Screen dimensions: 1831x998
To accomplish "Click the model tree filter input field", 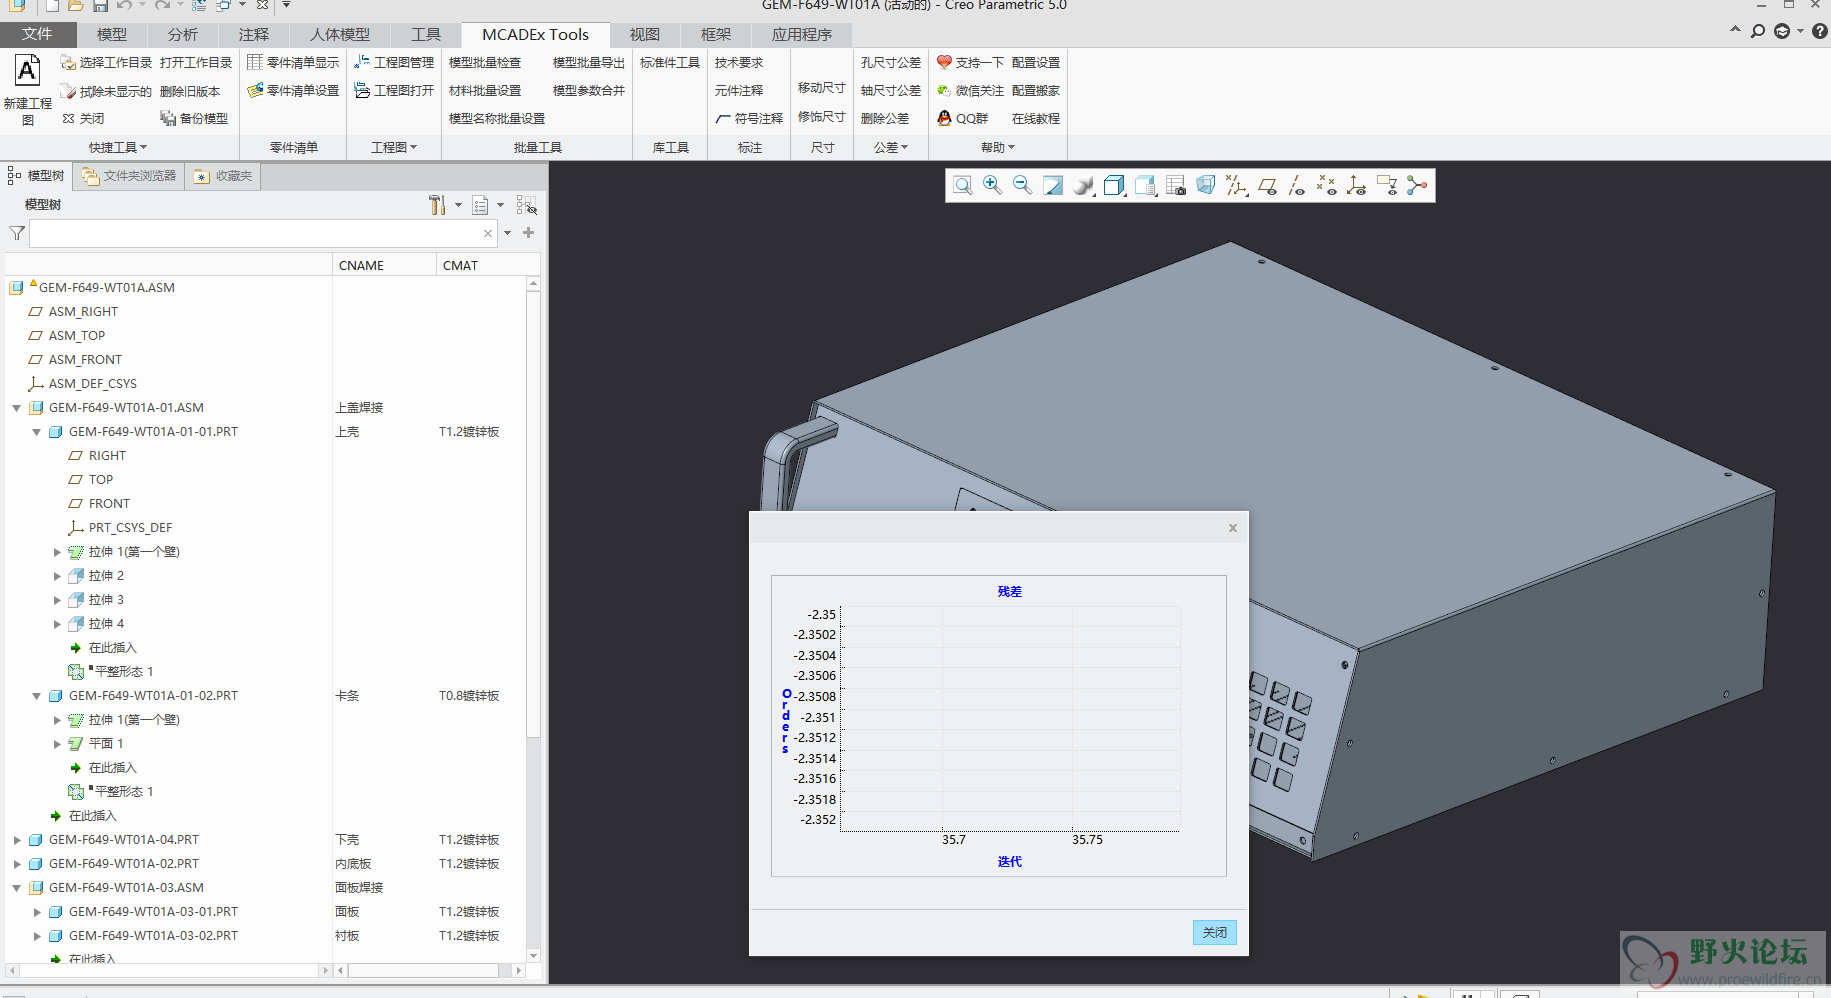I will 263,233.
